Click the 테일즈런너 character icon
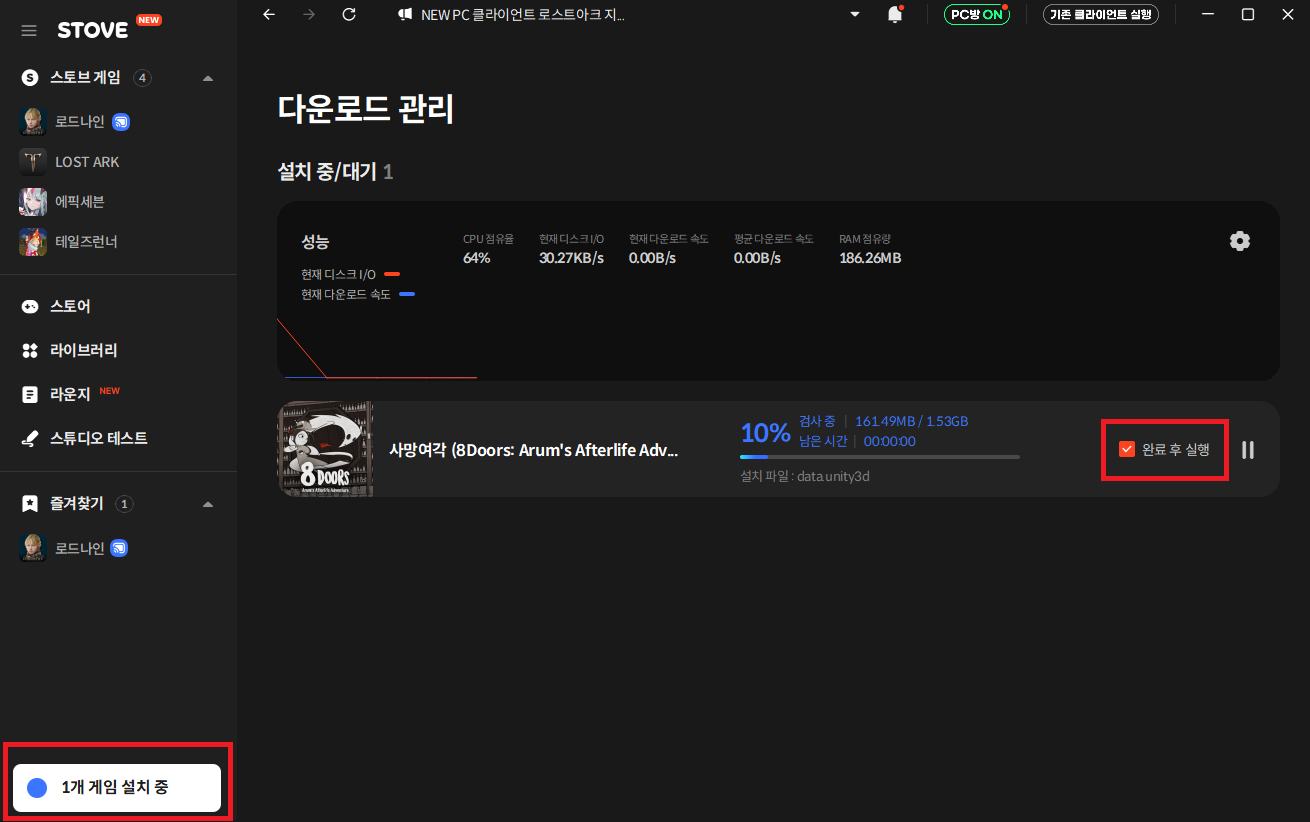The image size is (1310, 822). 33,242
